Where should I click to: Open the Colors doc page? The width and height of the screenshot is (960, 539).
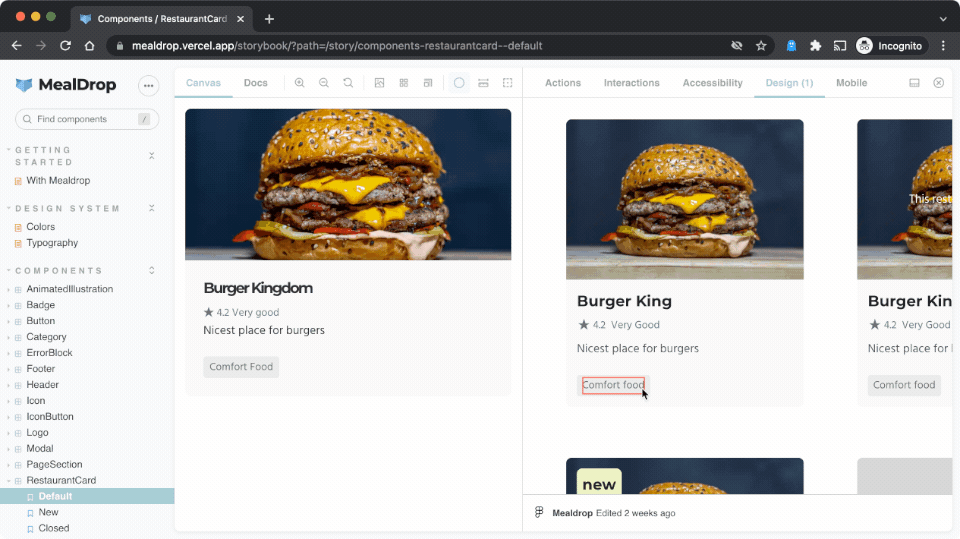point(40,227)
